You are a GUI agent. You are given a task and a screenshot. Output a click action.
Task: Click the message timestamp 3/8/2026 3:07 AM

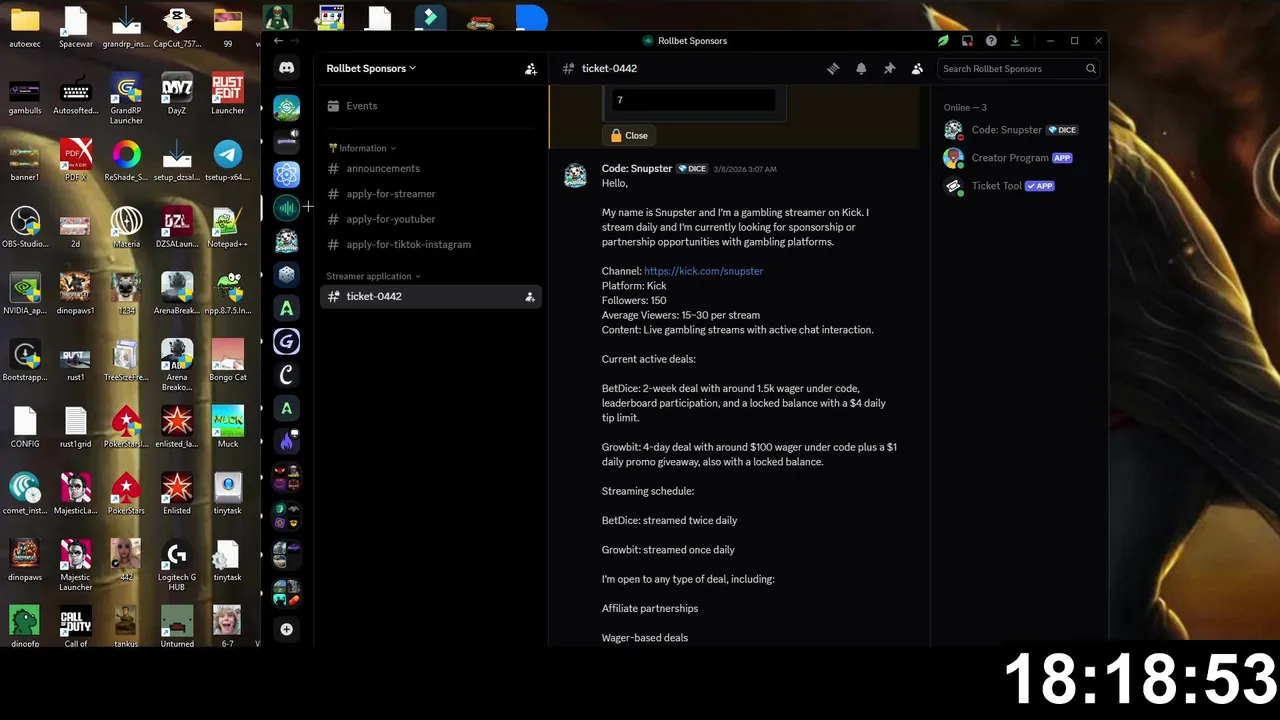(x=744, y=169)
